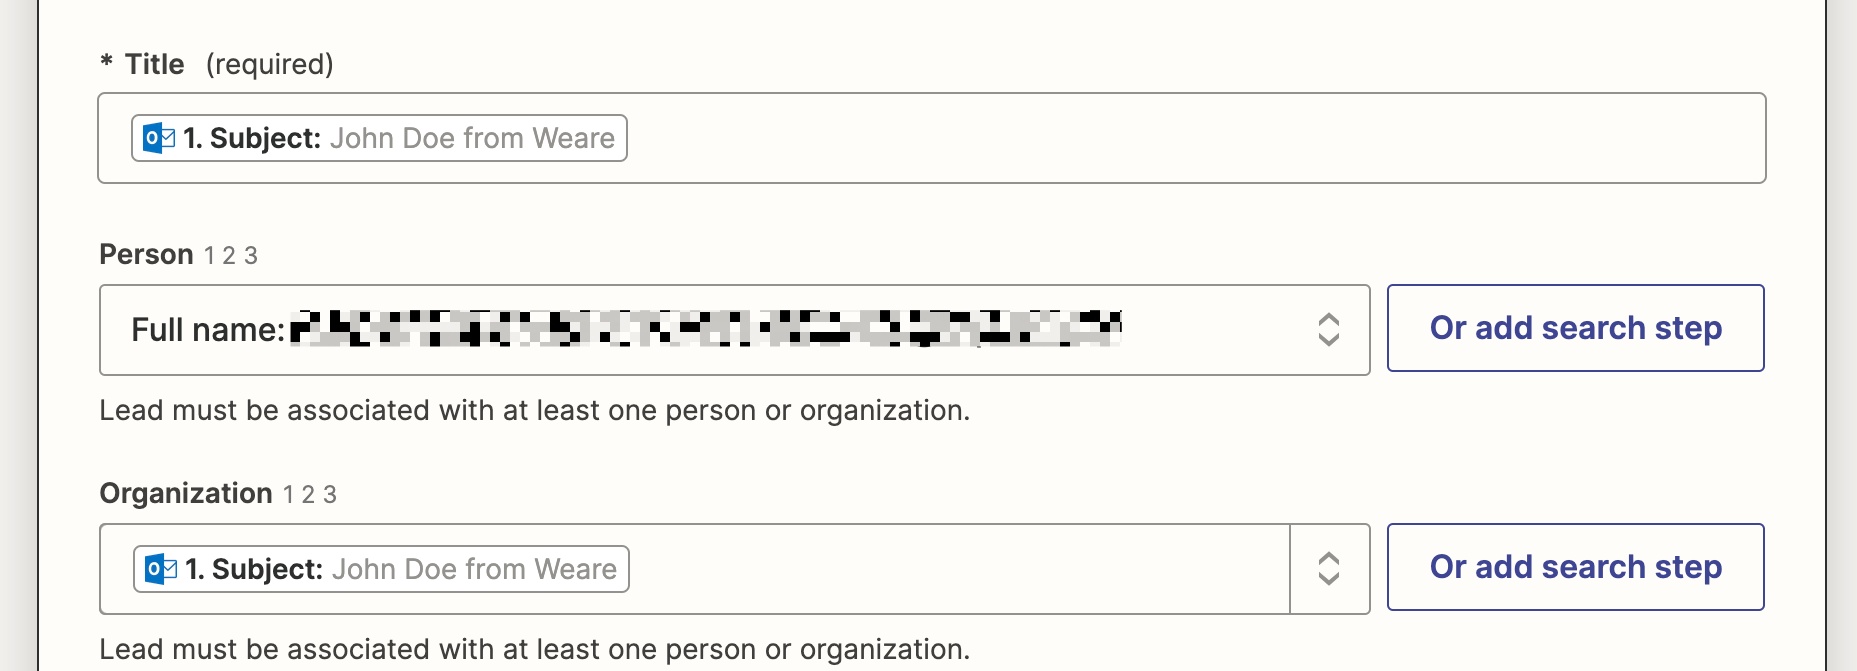The height and width of the screenshot is (671, 1857).
Task: Click the Title field label
Action: pyautogui.click(x=154, y=64)
